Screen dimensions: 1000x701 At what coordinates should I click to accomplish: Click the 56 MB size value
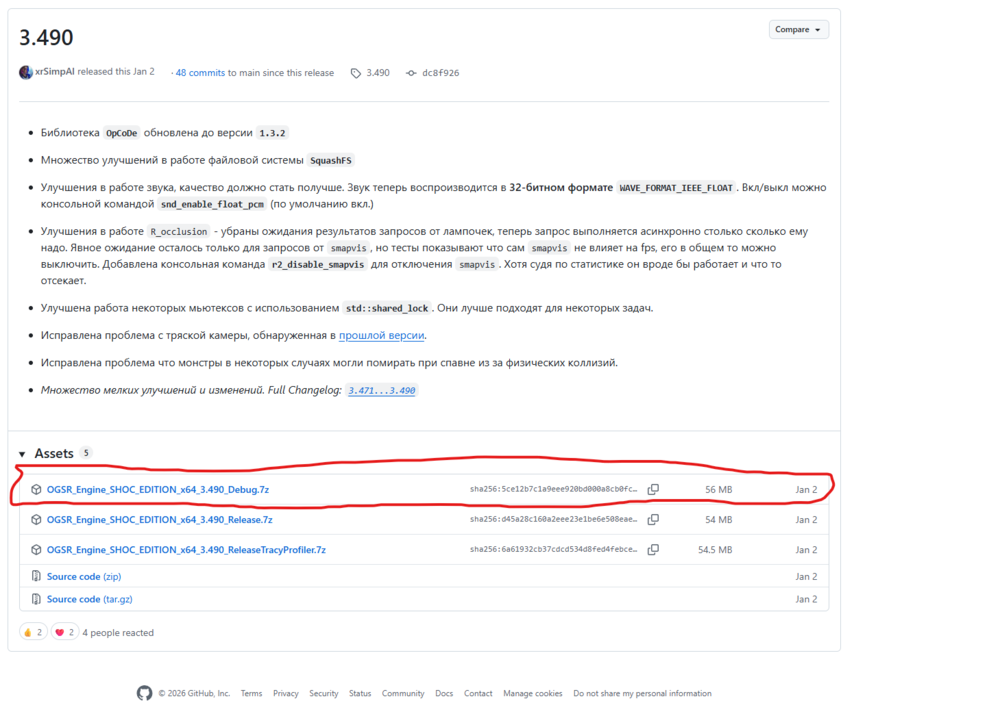point(719,490)
